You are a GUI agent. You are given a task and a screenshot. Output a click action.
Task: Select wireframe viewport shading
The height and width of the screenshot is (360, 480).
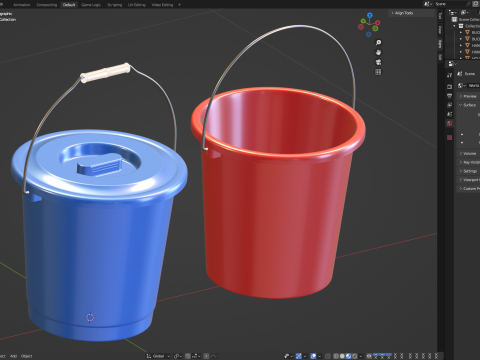[x=336, y=356]
